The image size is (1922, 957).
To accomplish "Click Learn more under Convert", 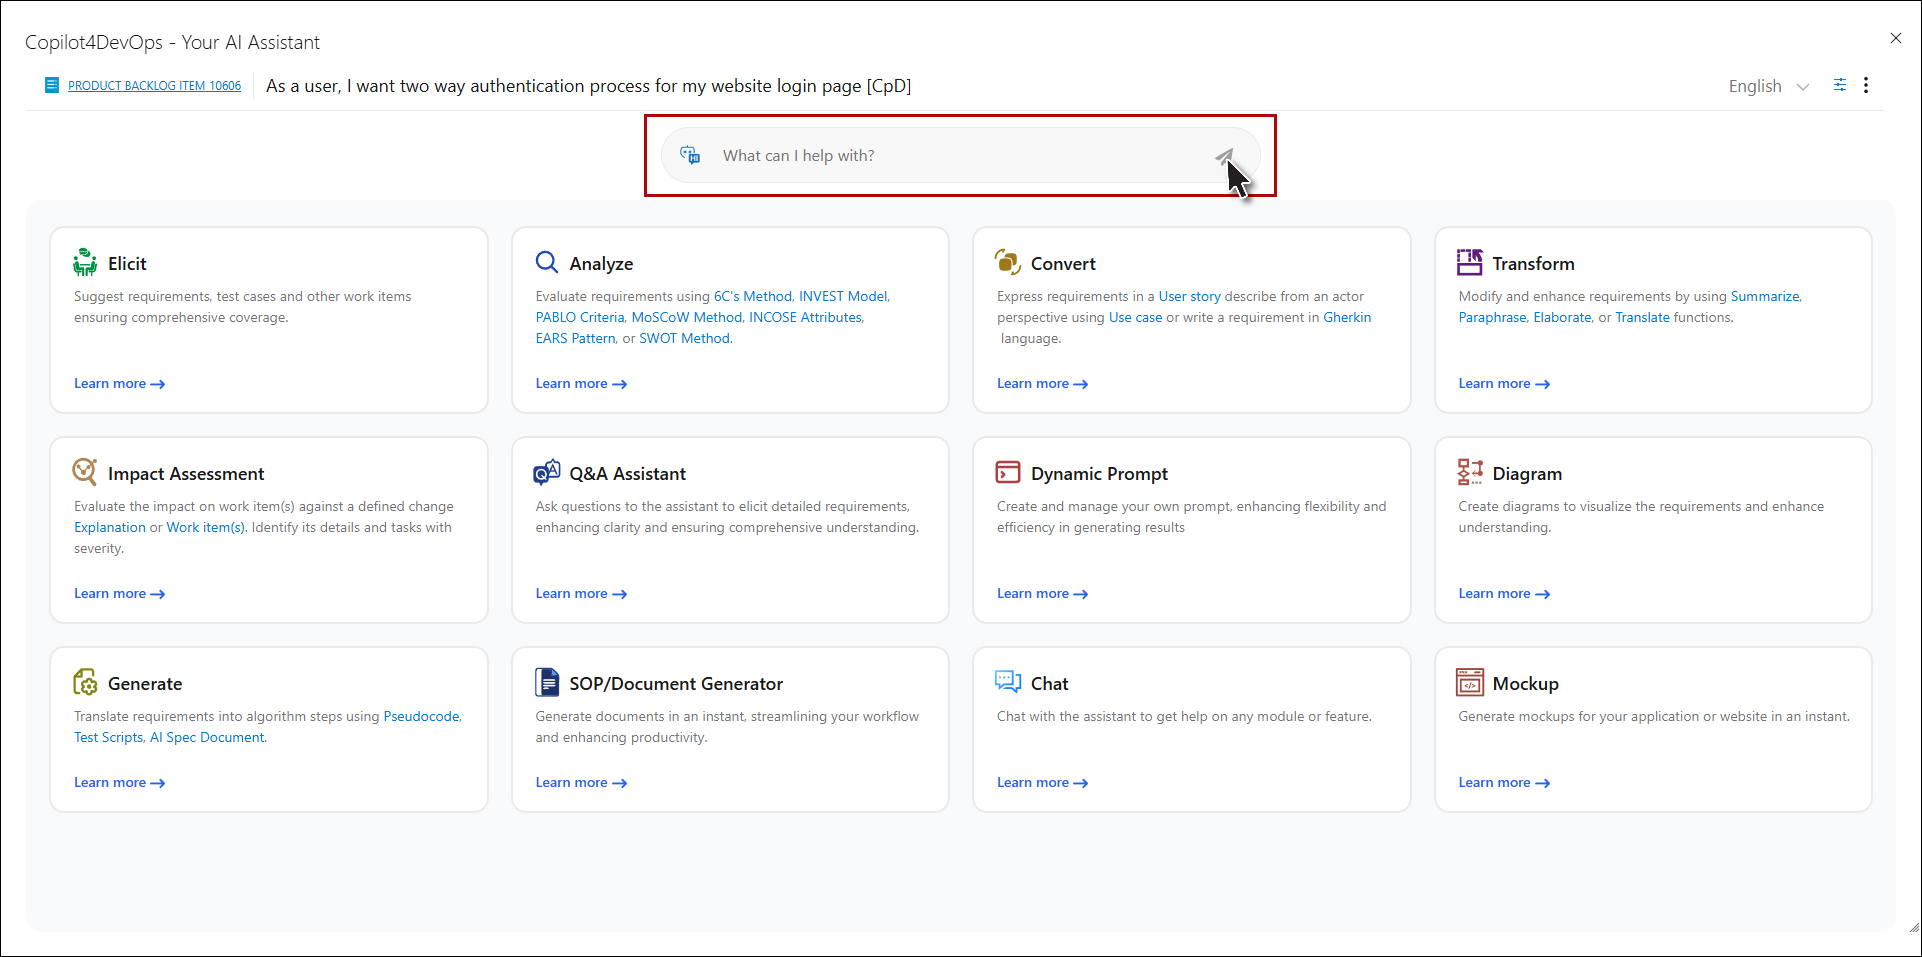I will click(x=1041, y=384).
